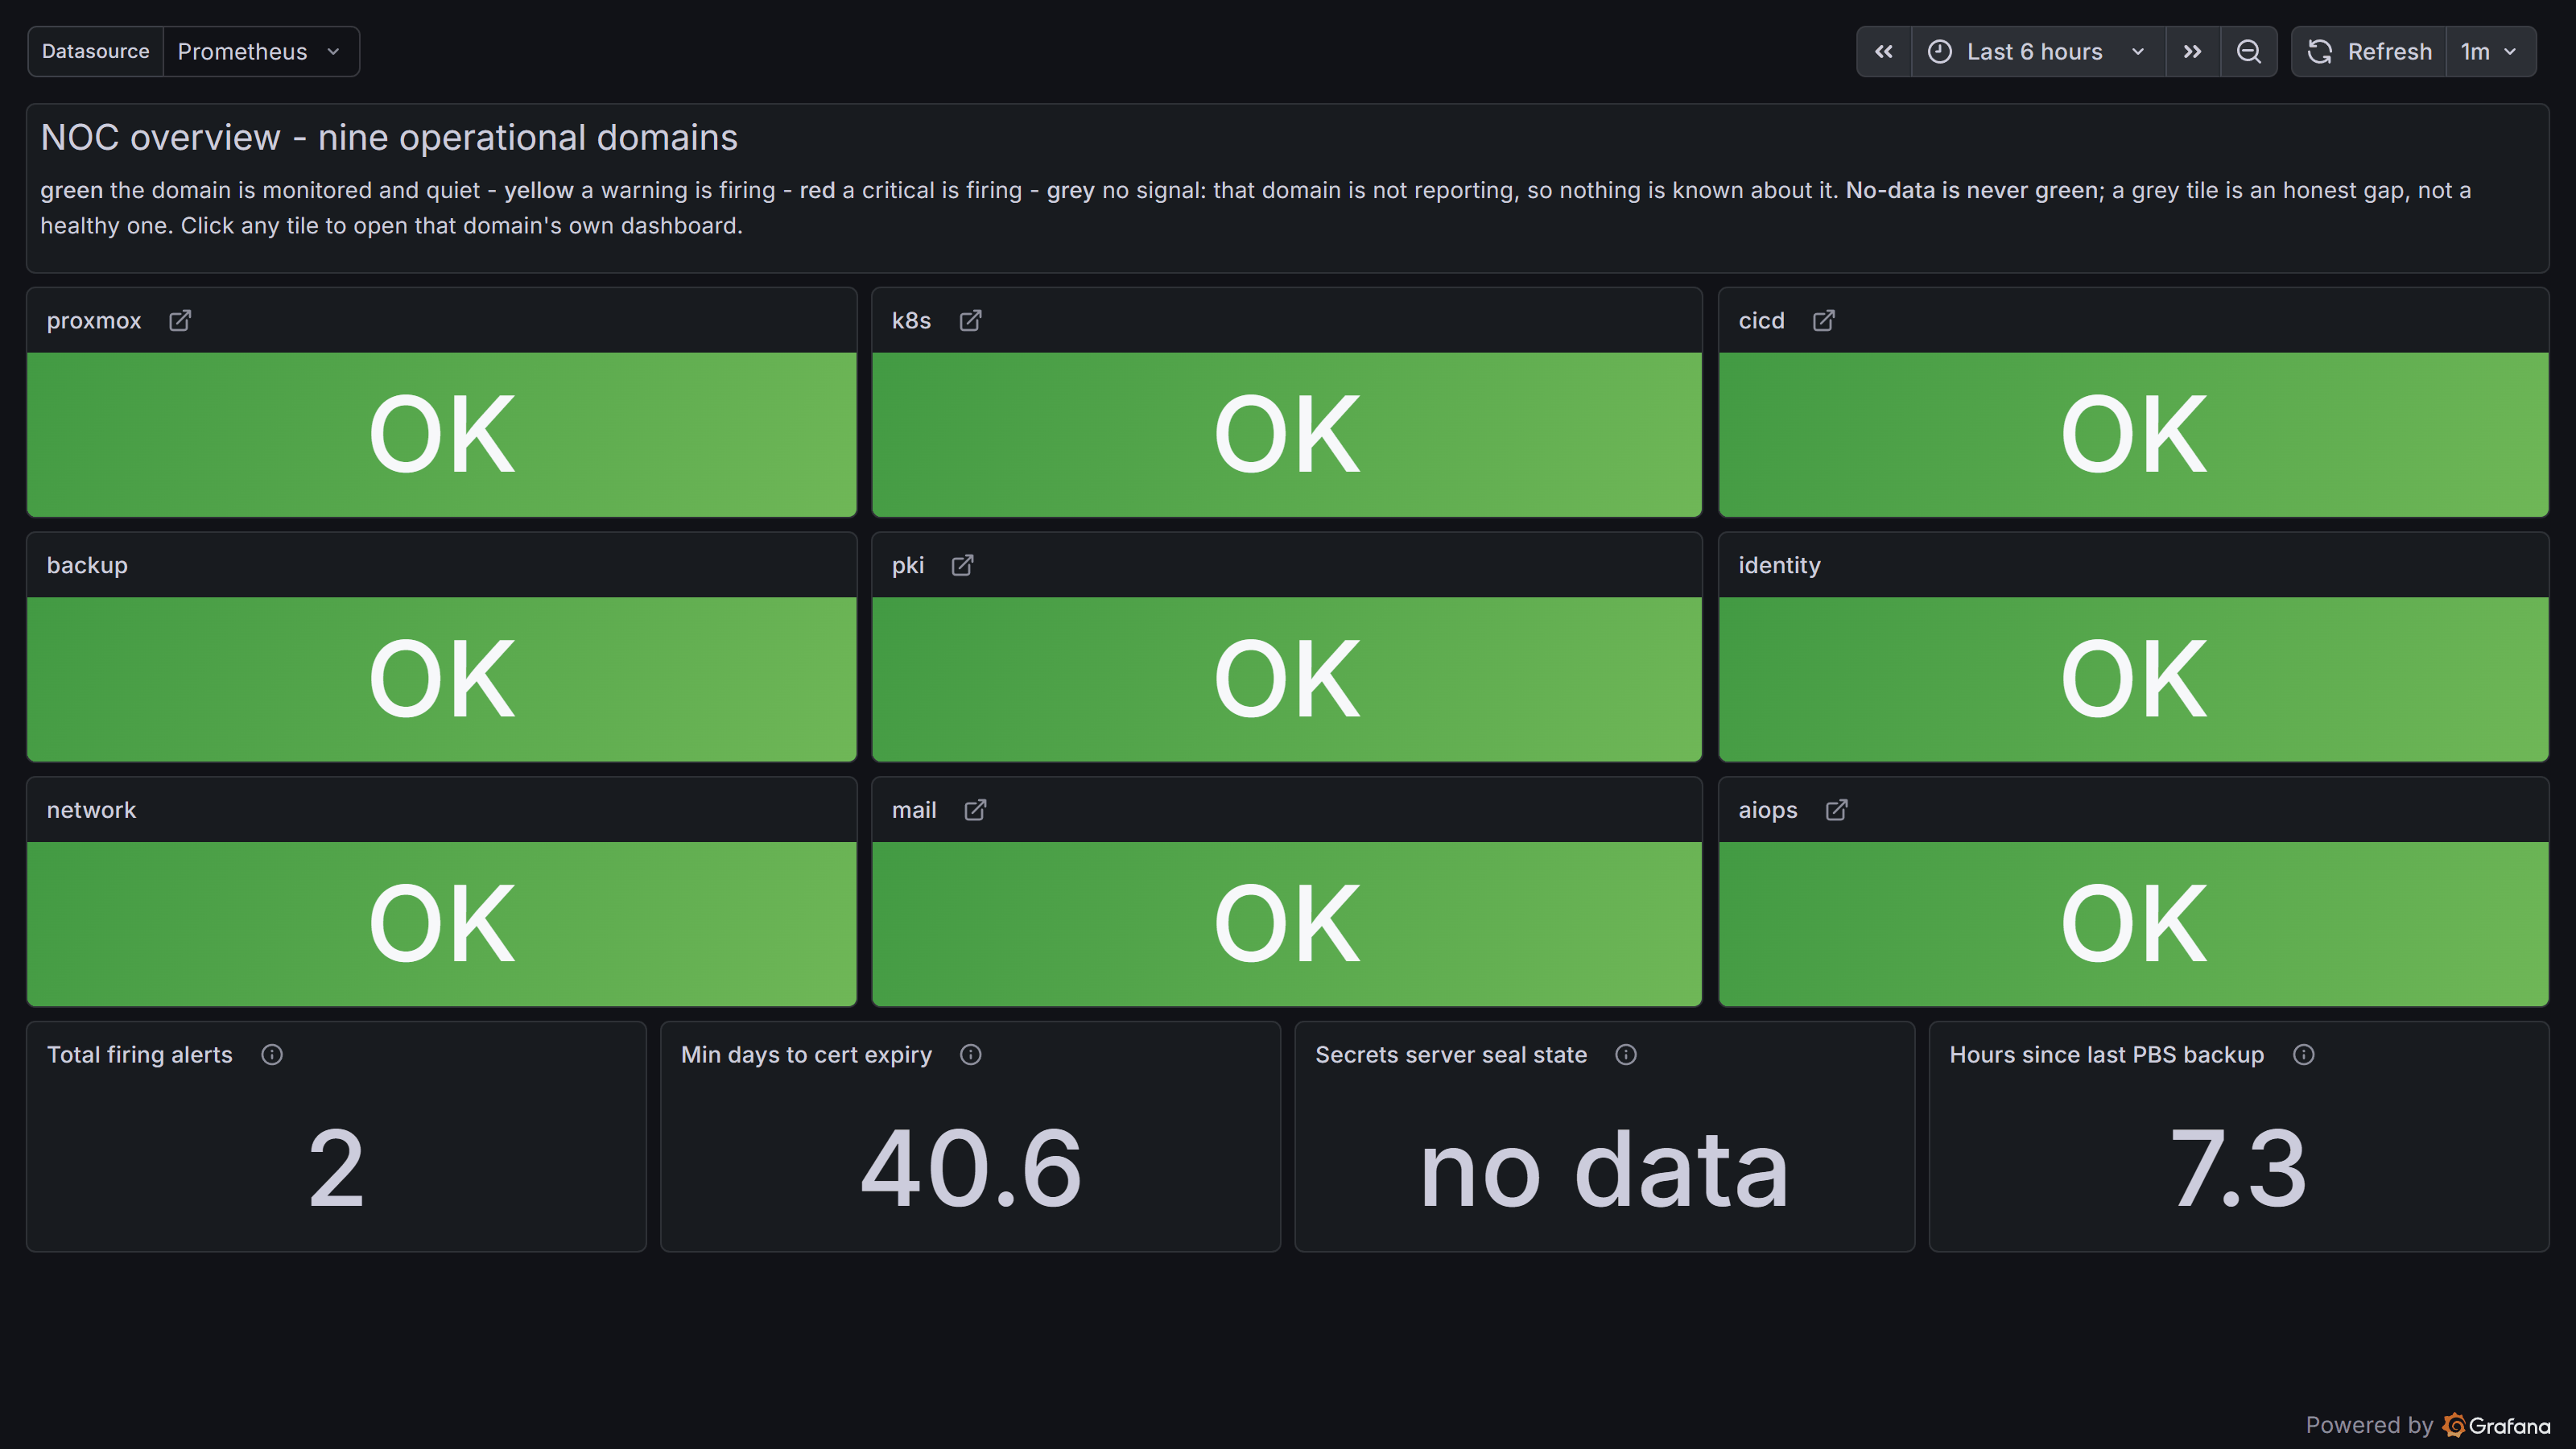Click the identity panel title
The image size is (2576, 1449).
click(x=1779, y=566)
